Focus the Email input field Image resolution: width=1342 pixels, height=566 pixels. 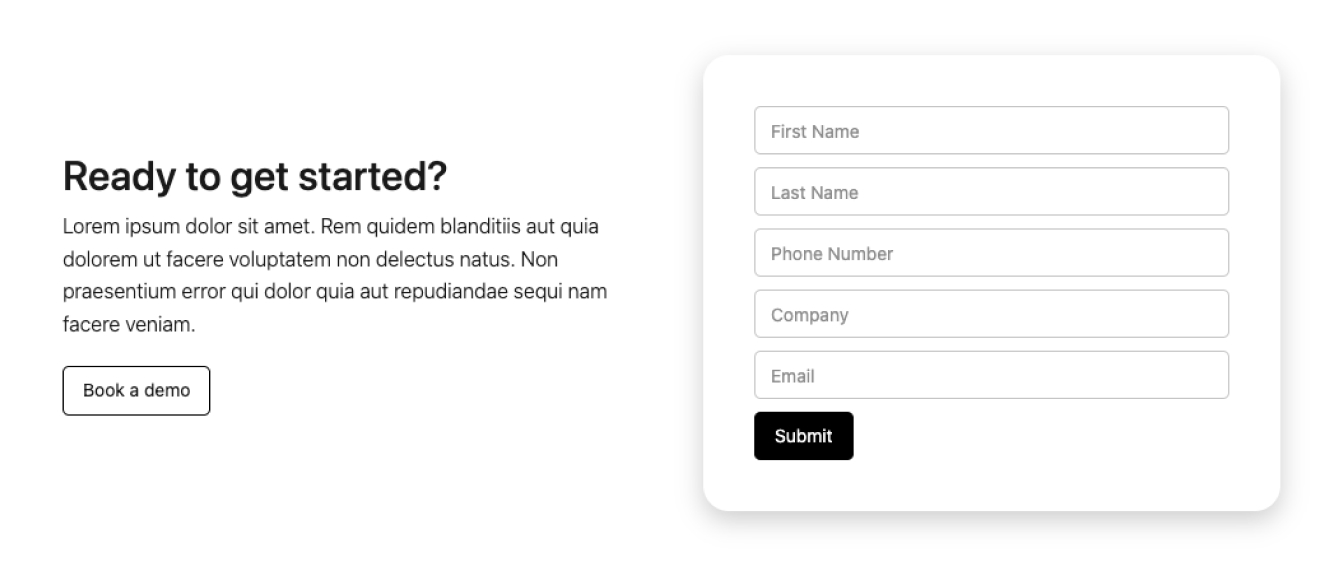pos(991,375)
